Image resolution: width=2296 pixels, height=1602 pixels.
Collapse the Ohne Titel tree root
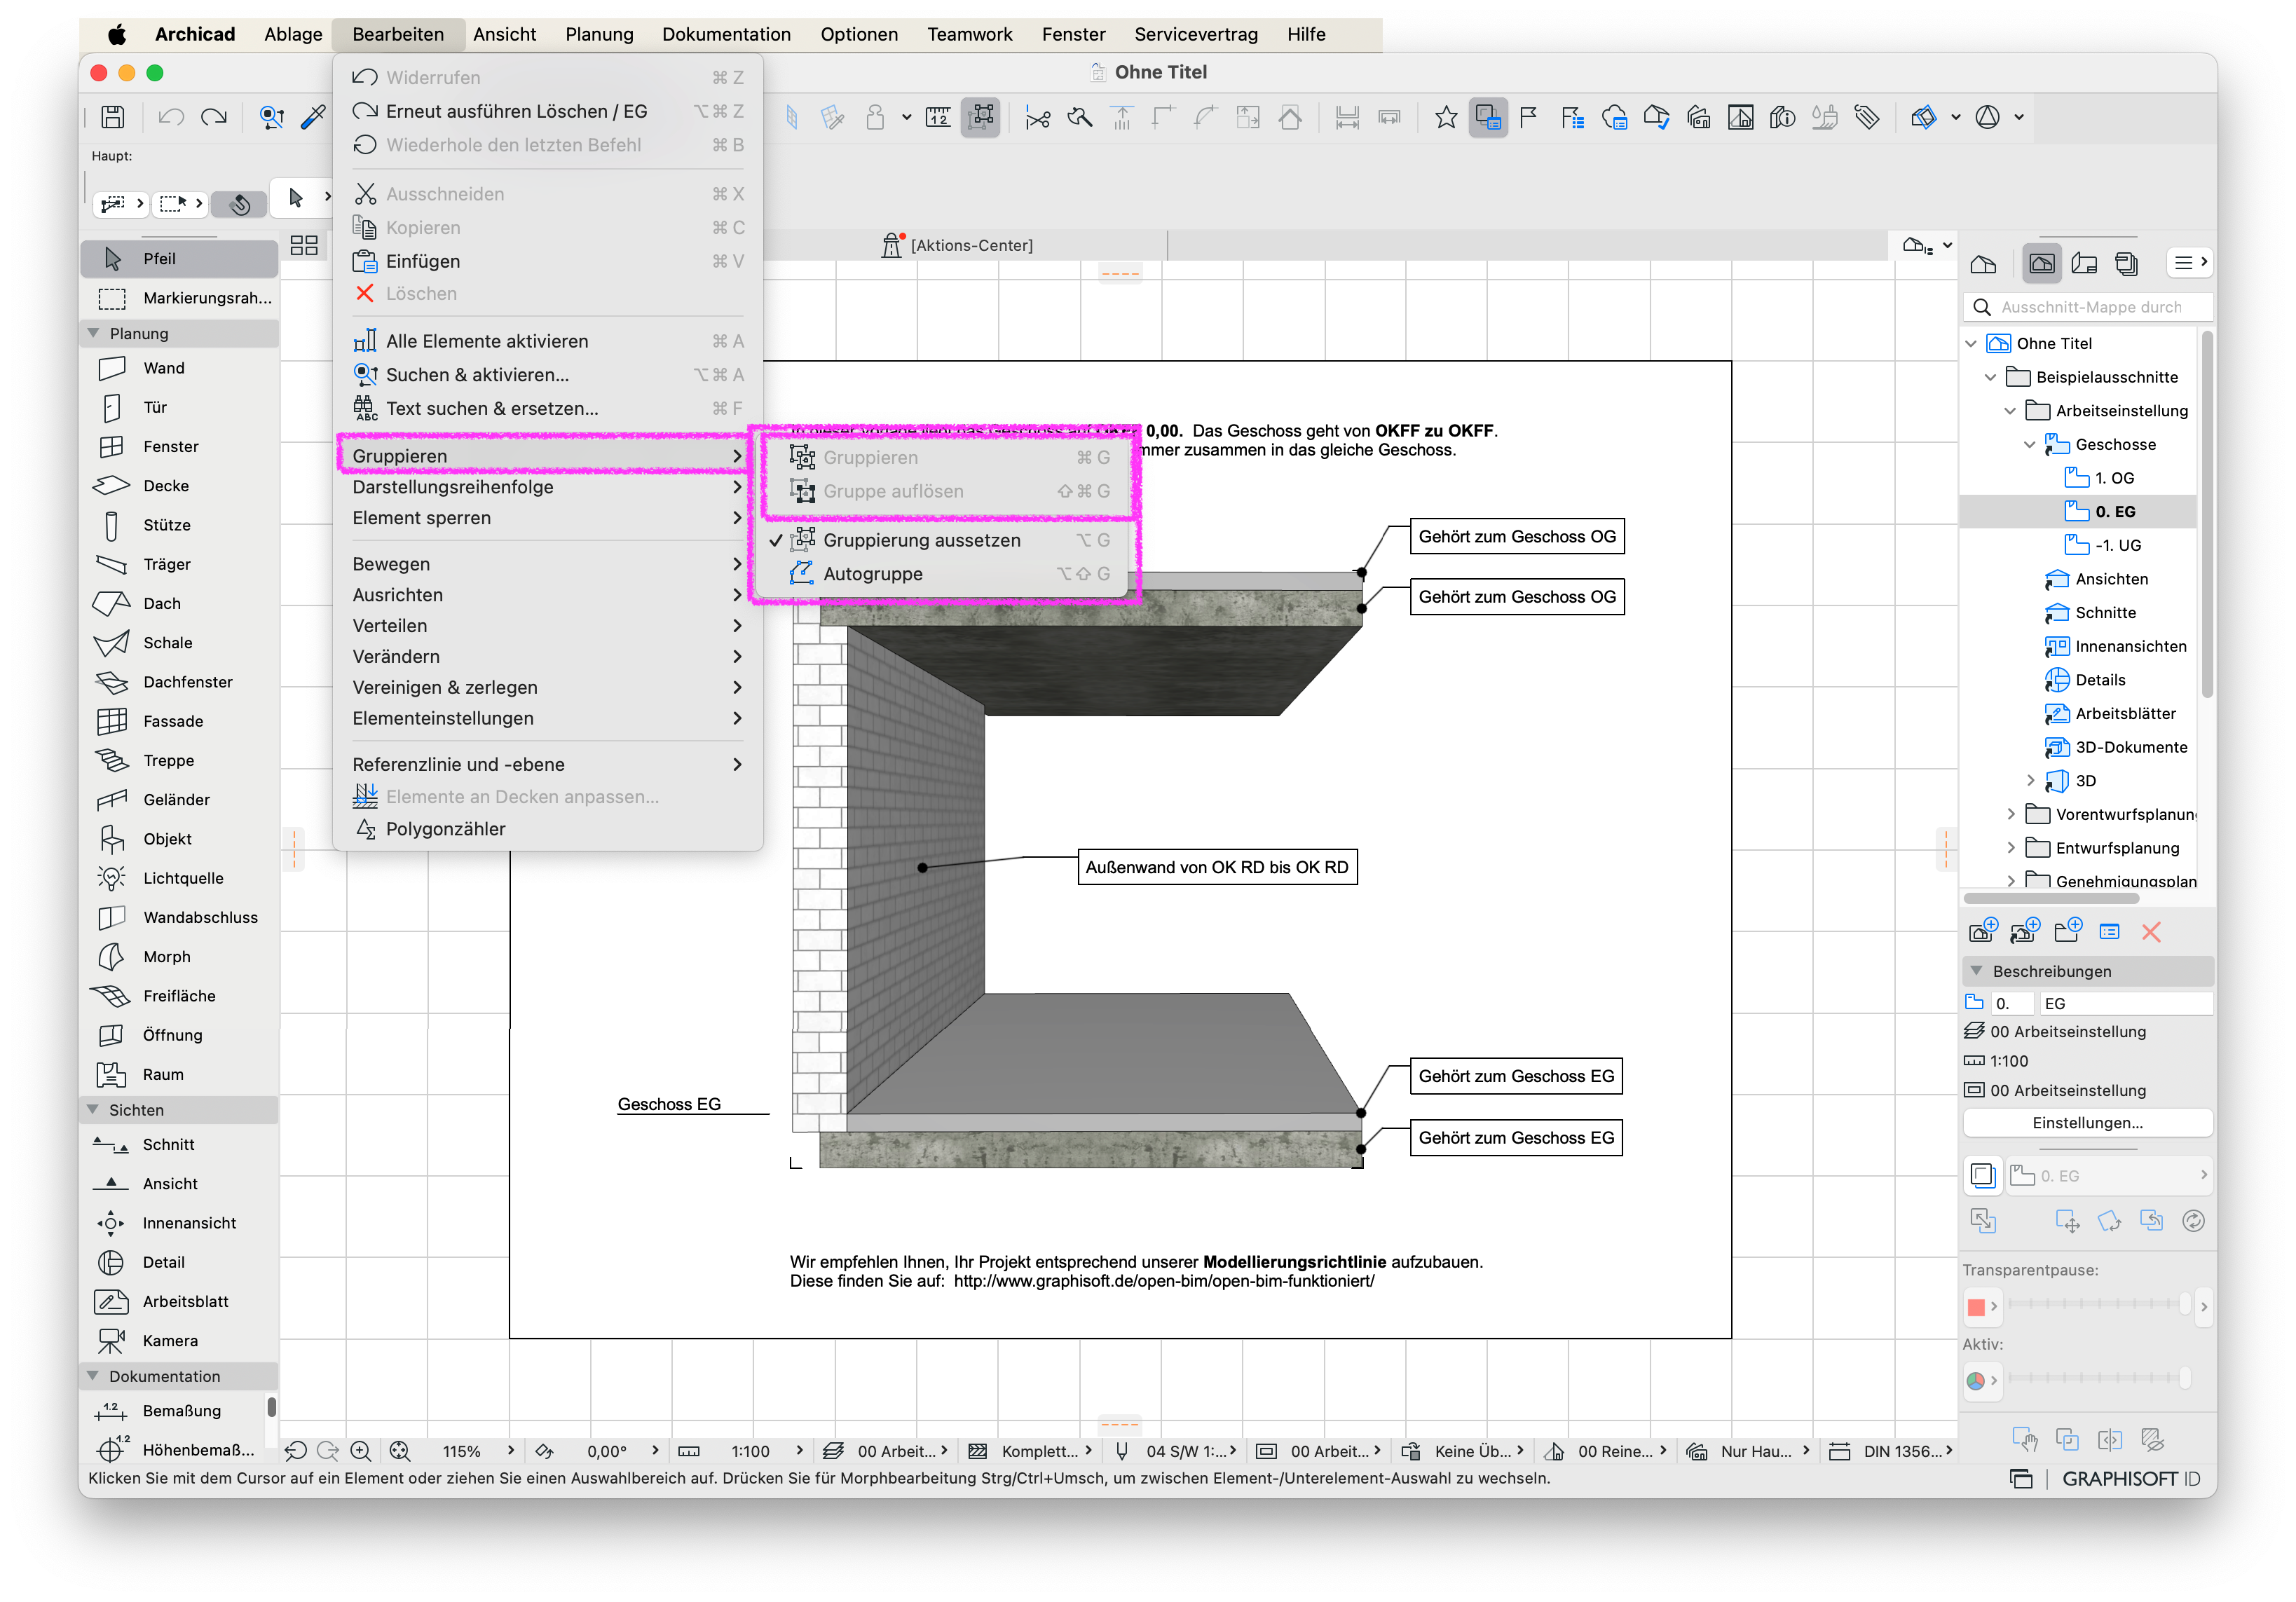pyautogui.click(x=1971, y=343)
